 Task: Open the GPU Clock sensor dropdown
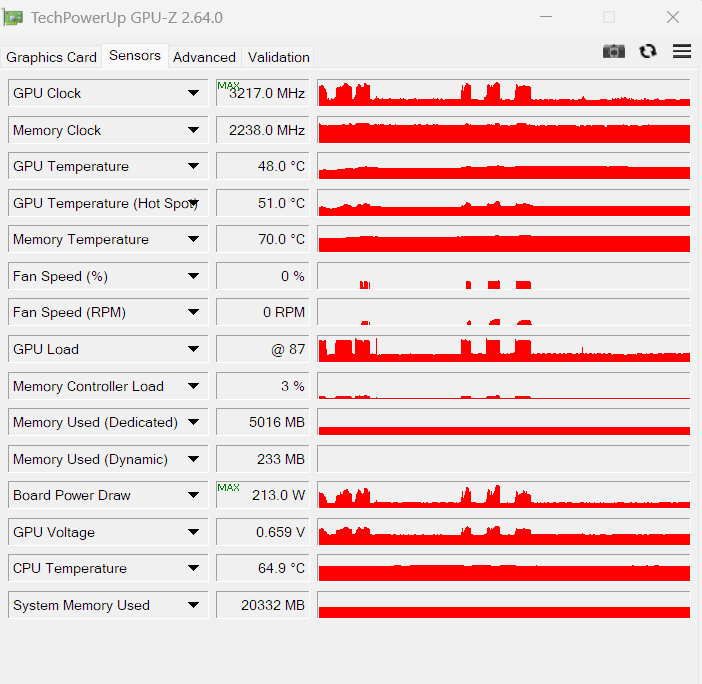[x=193, y=93]
